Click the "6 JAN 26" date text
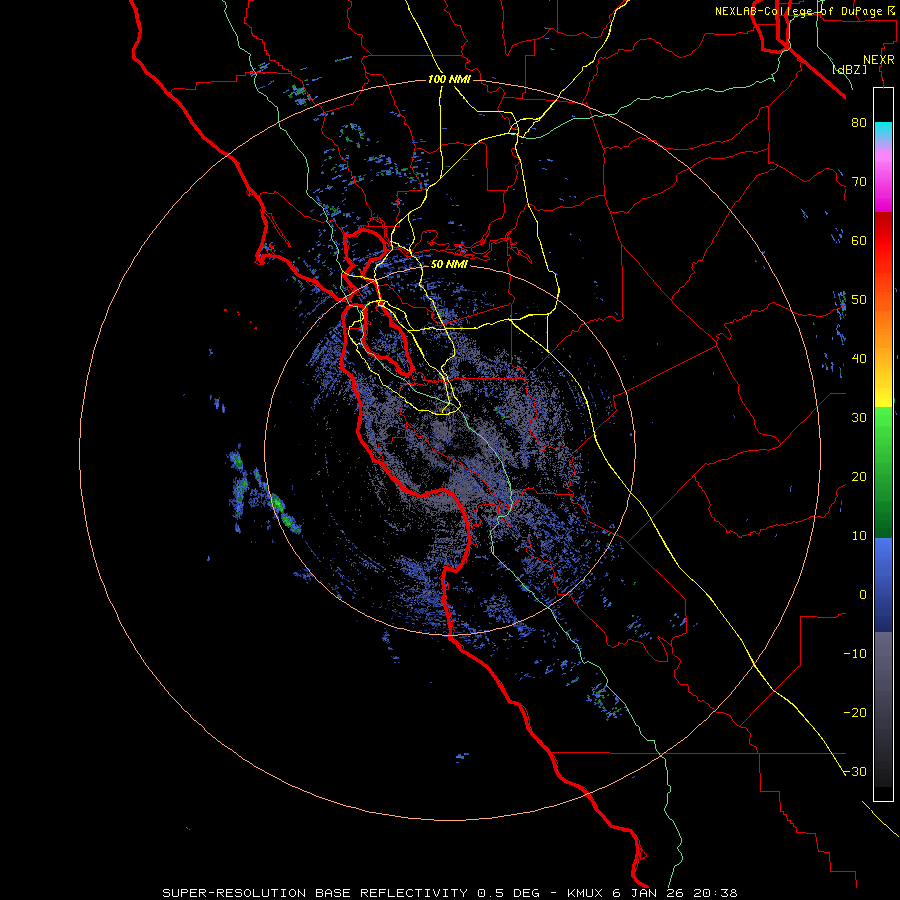The image size is (900, 900). click(x=649, y=893)
